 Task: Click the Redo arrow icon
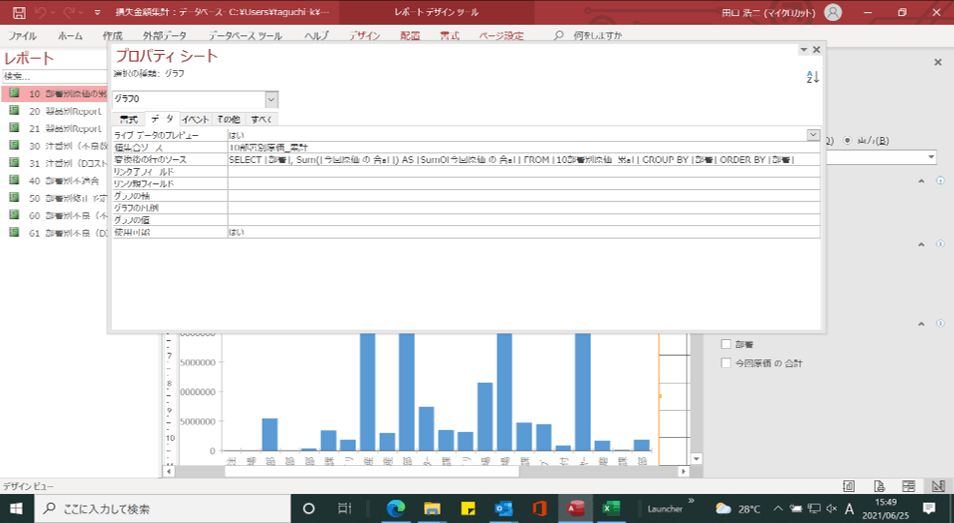point(69,12)
